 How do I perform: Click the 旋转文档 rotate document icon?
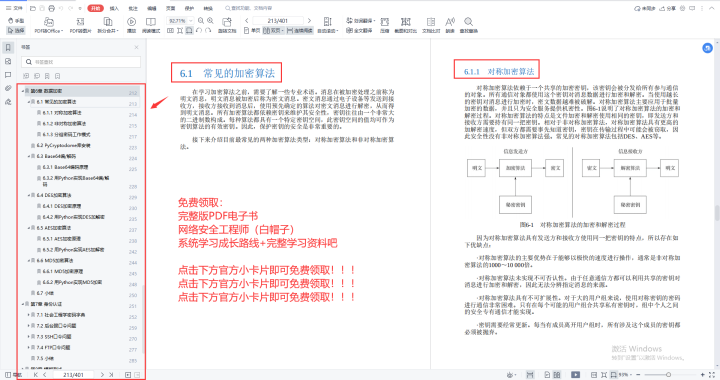click(x=227, y=25)
